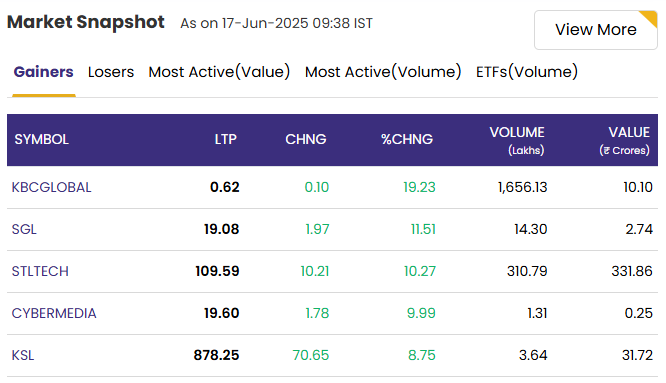Open the CYBERMEDIA symbol link
The height and width of the screenshot is (383, 666).
tap(54, 313)
